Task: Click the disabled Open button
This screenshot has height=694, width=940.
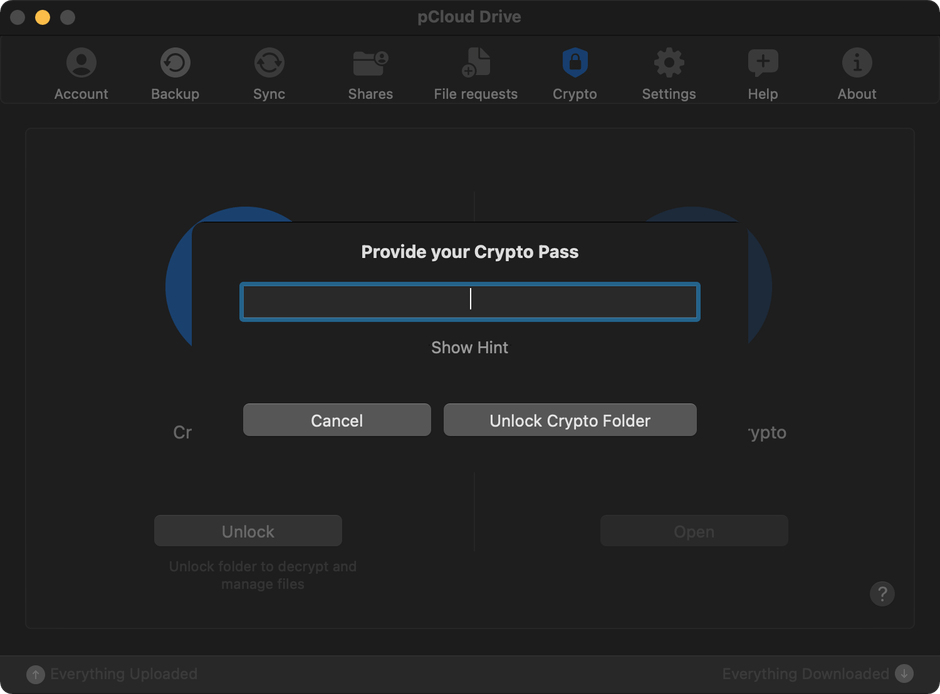Action: pyautogui.click(x=694, y=531)
